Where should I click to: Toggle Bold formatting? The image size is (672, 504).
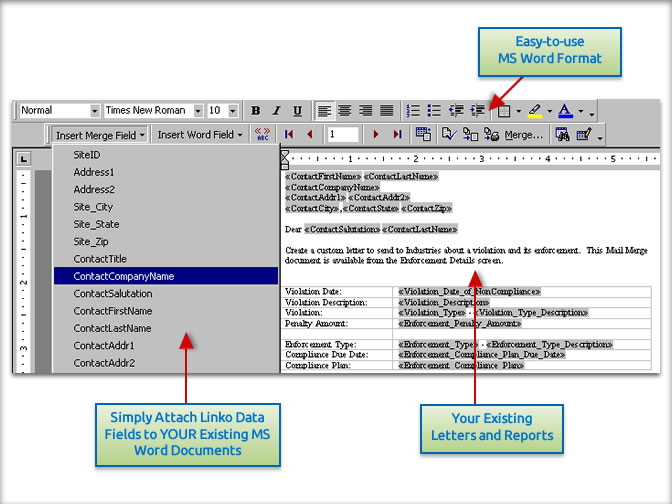(256, 111)
